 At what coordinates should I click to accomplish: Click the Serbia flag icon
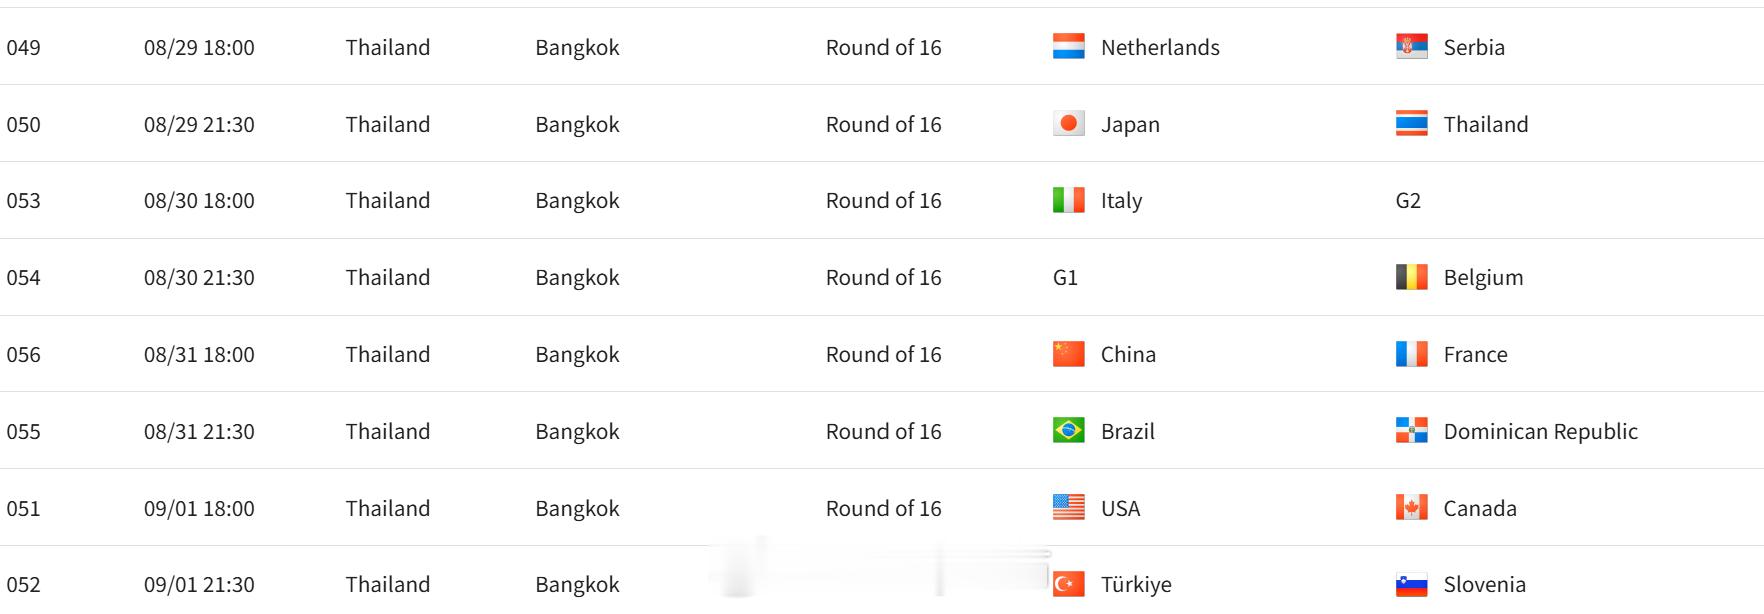click(x=1411, y=47)
